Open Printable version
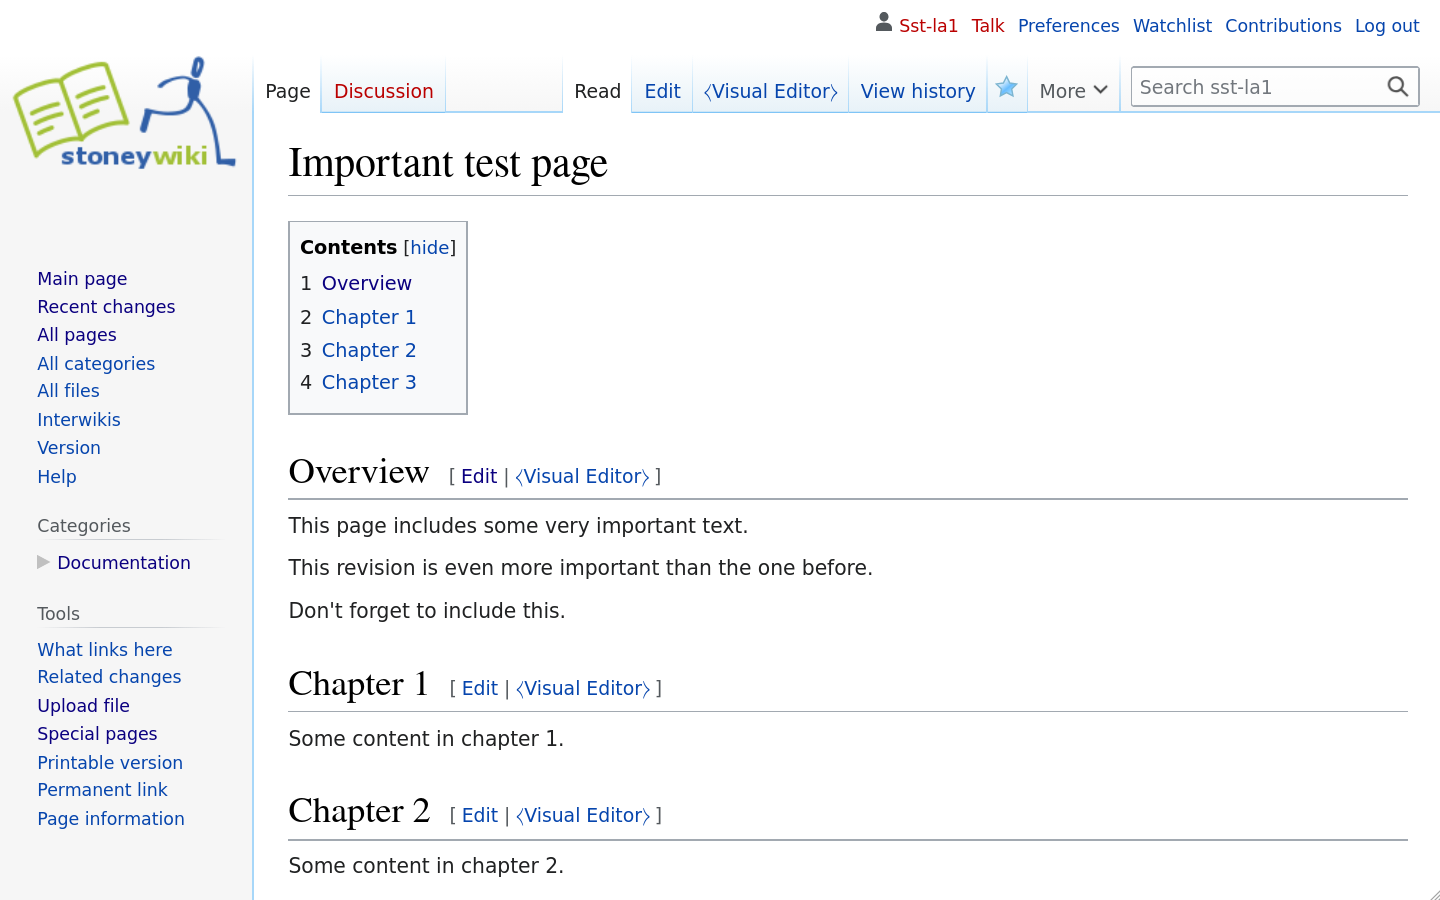 (110, 763)
